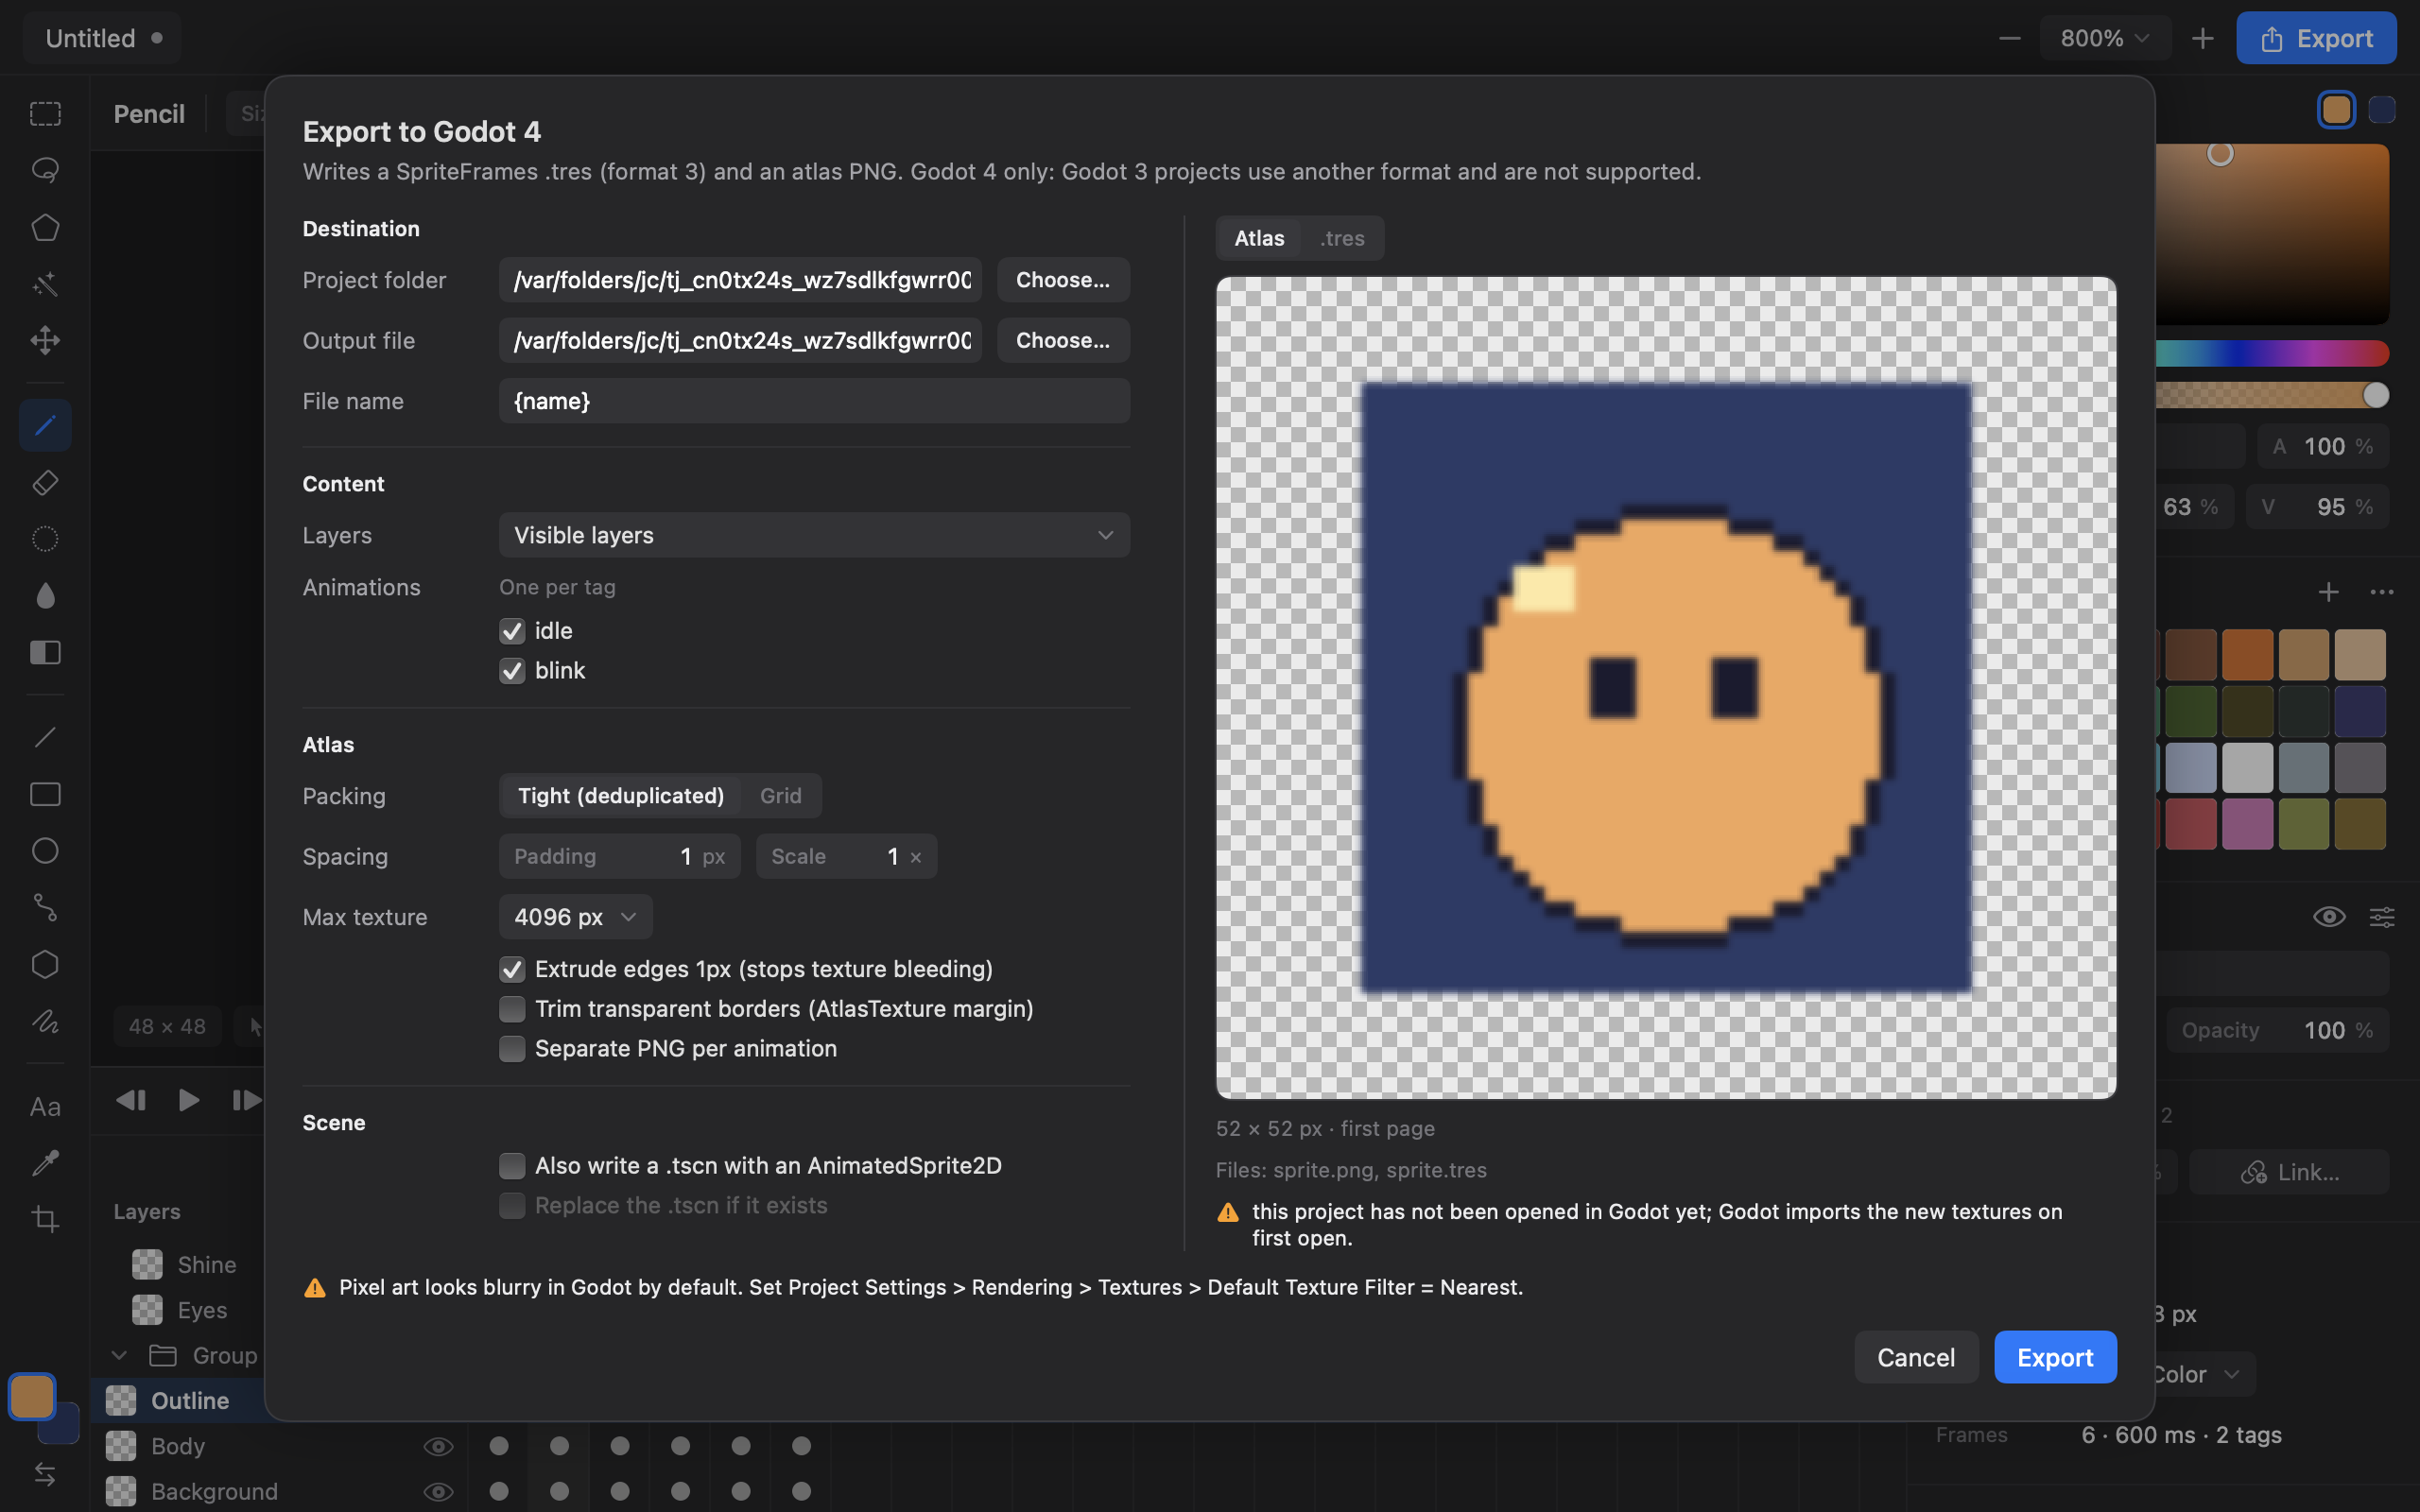Select the line tool
Viewport: 2420px width, 1512px height.
click(45, 738)
